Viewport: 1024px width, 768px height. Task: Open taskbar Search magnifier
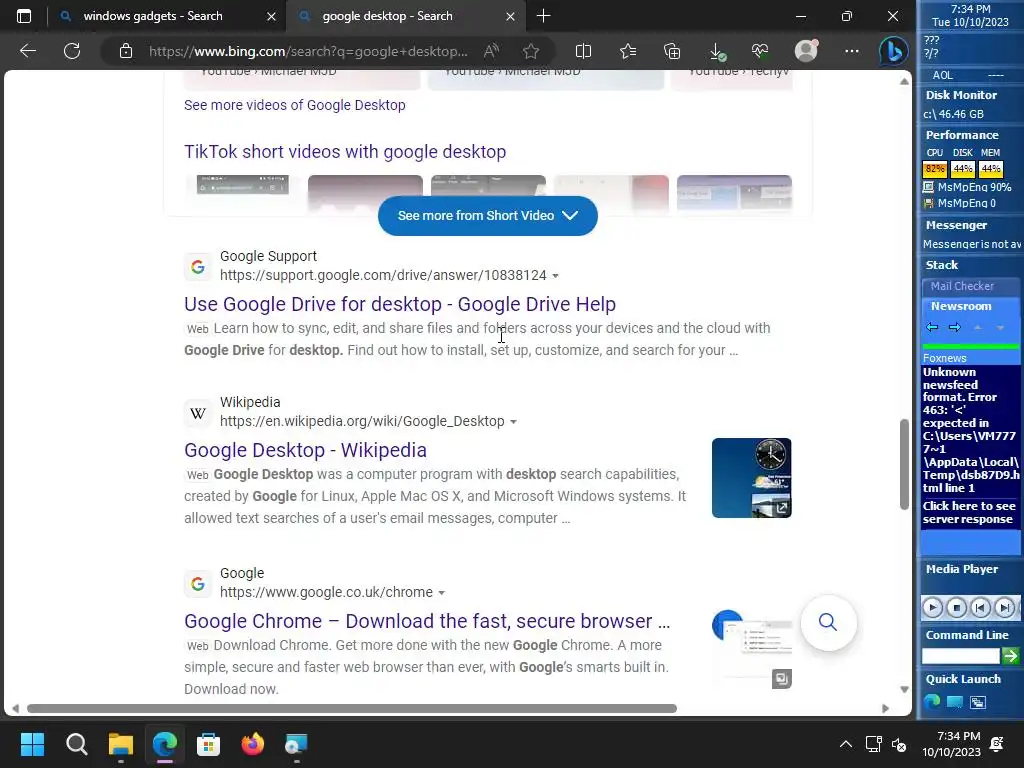[76, 744]
